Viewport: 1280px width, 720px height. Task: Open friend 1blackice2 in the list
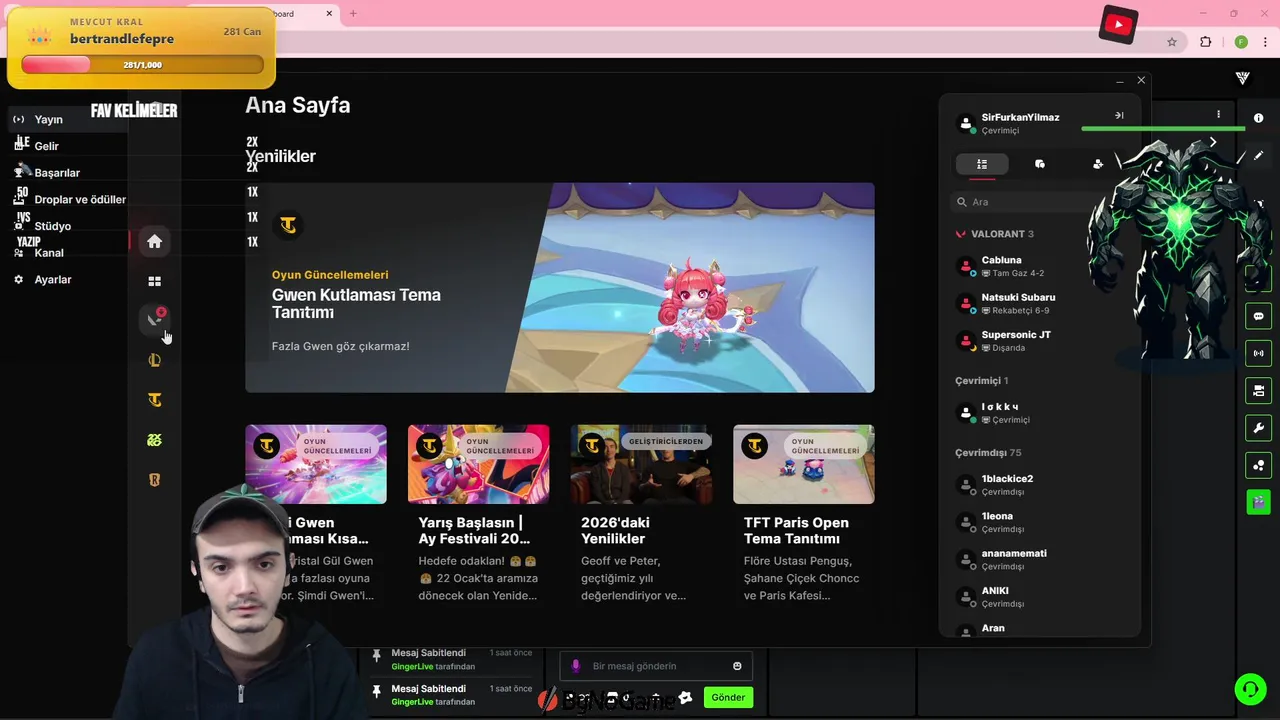click(1040, 485)
